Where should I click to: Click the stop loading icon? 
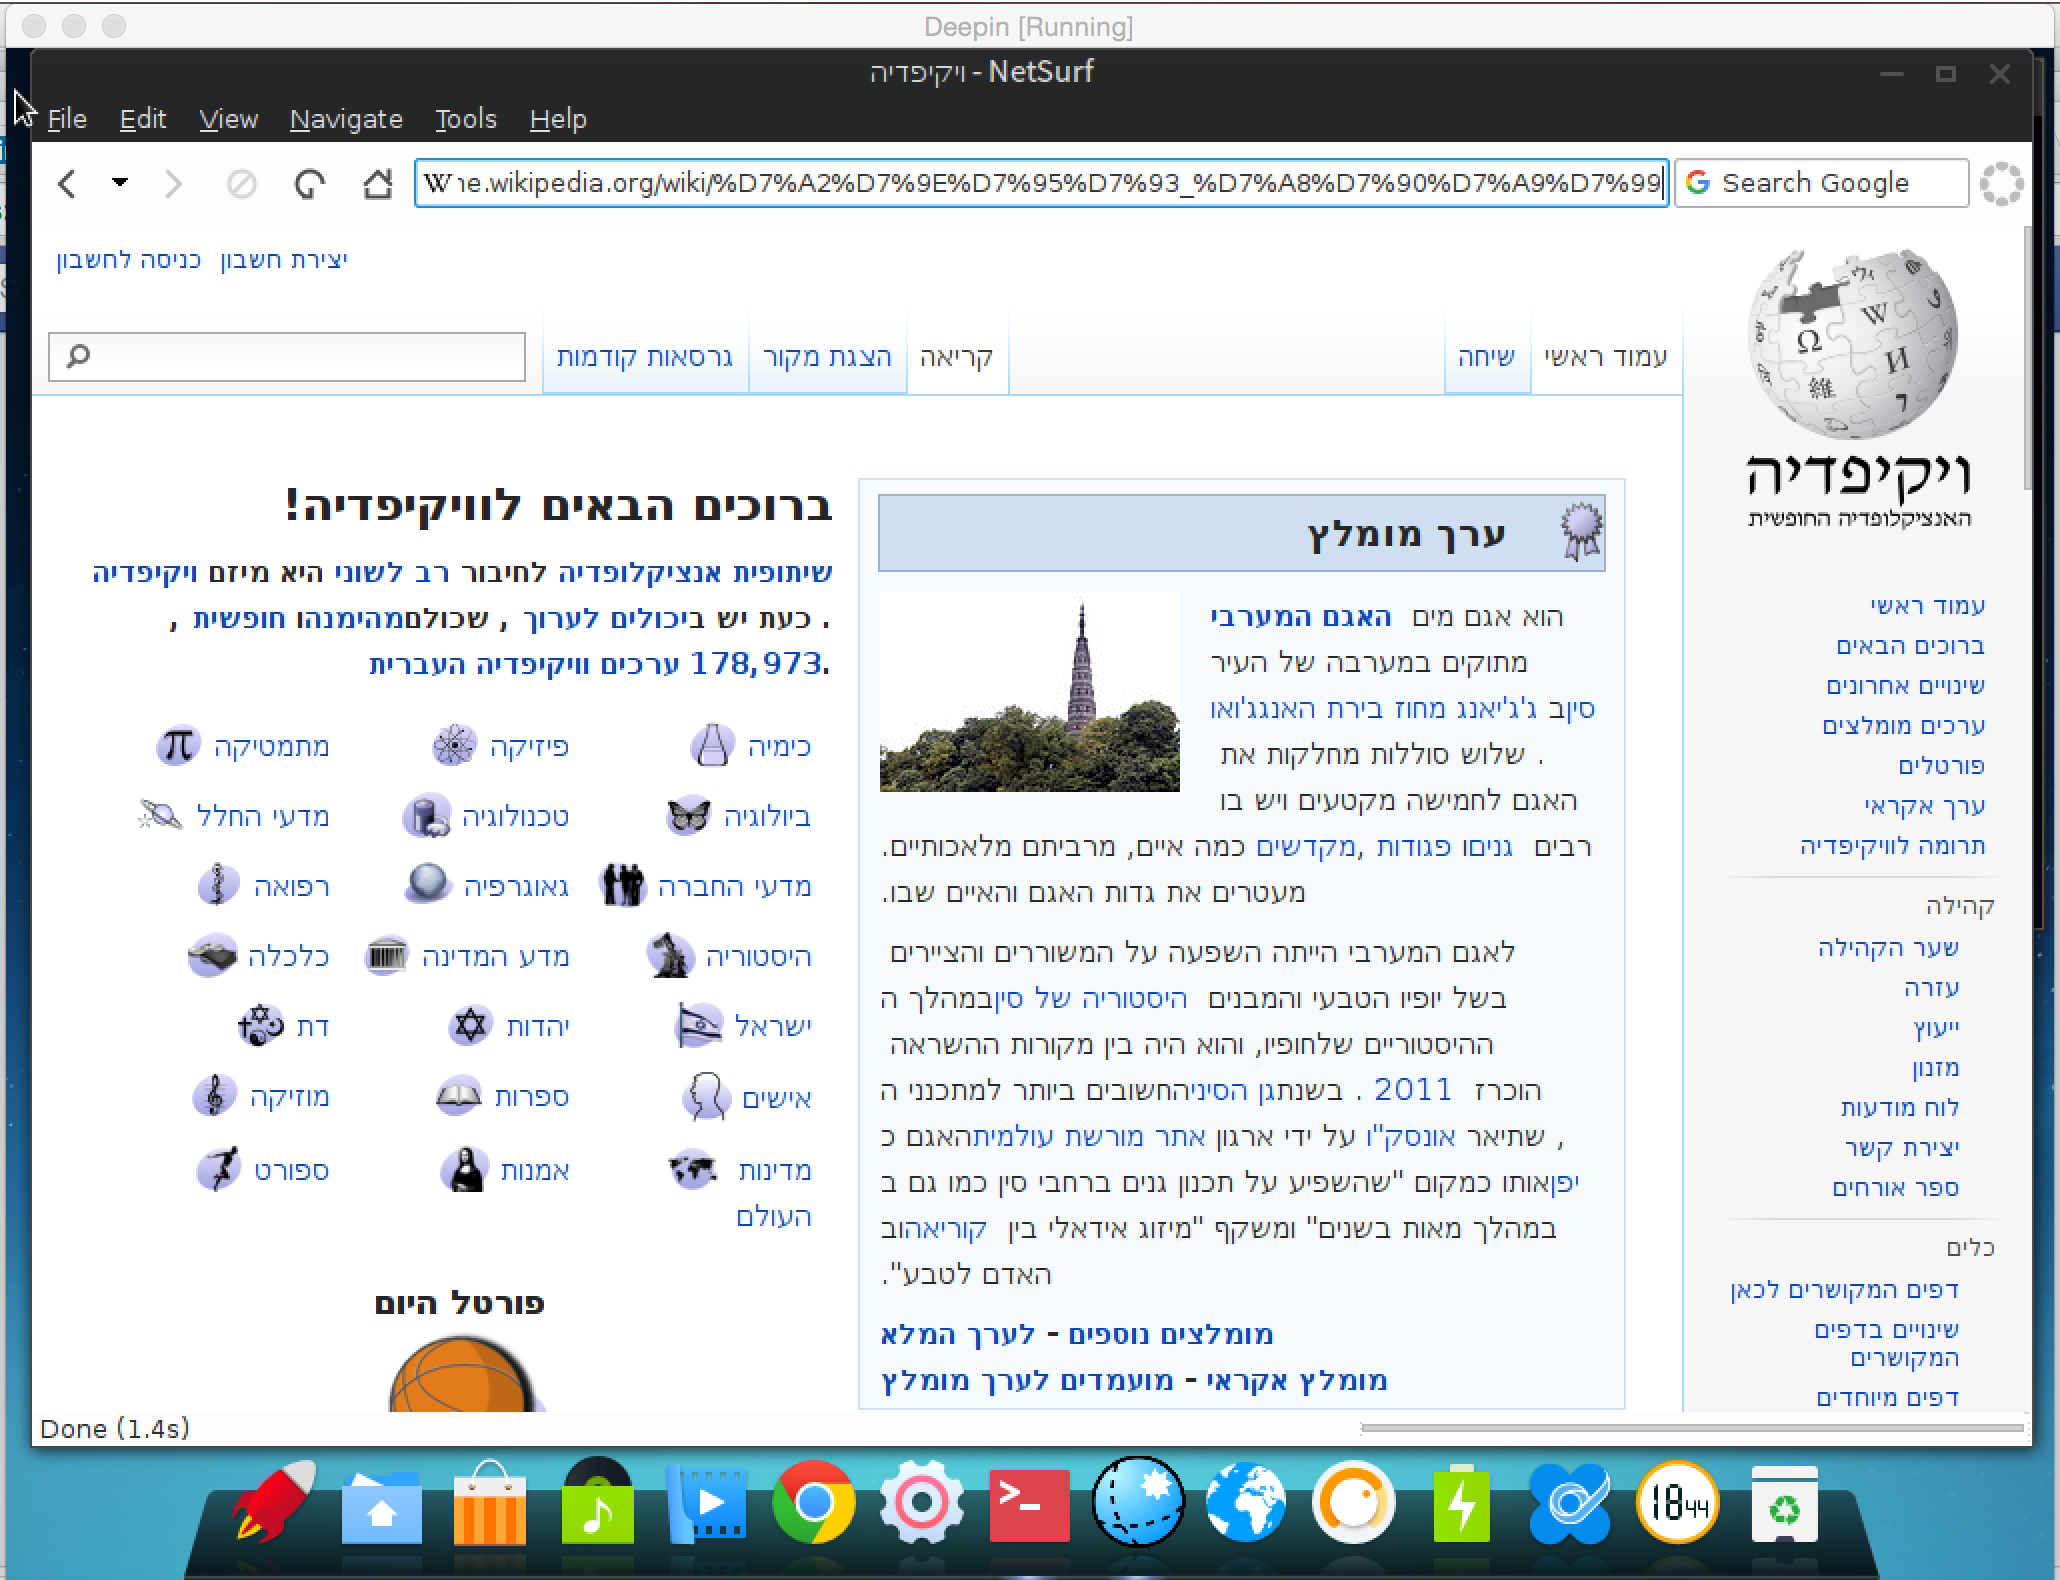point(241,184)
